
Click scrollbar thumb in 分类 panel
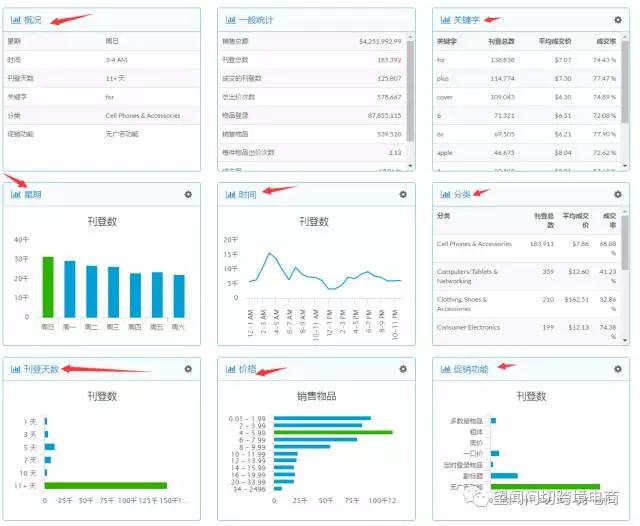click(x=624, y=242)
